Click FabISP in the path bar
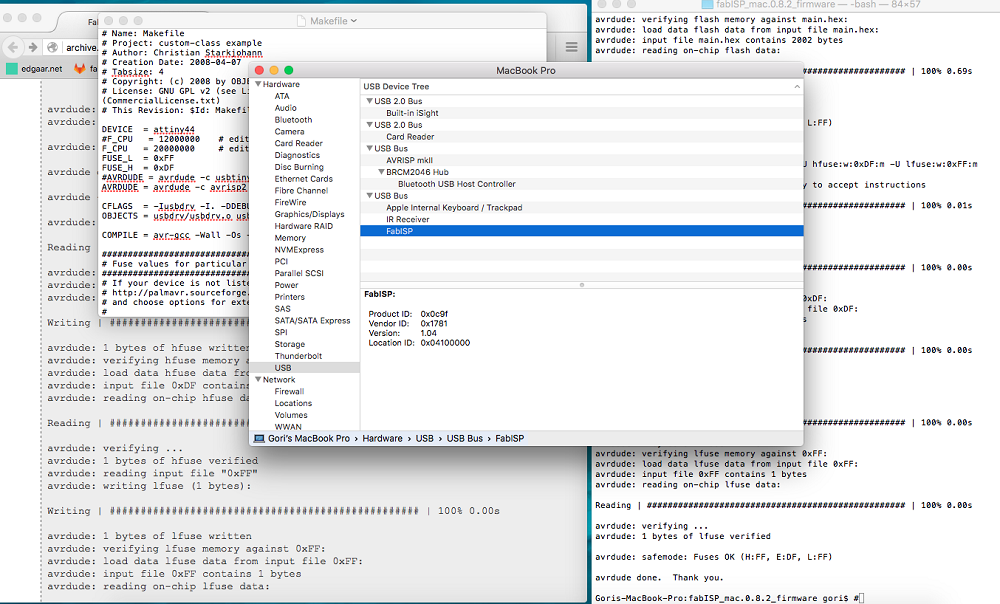1000x604 pixels. (510, 438)
